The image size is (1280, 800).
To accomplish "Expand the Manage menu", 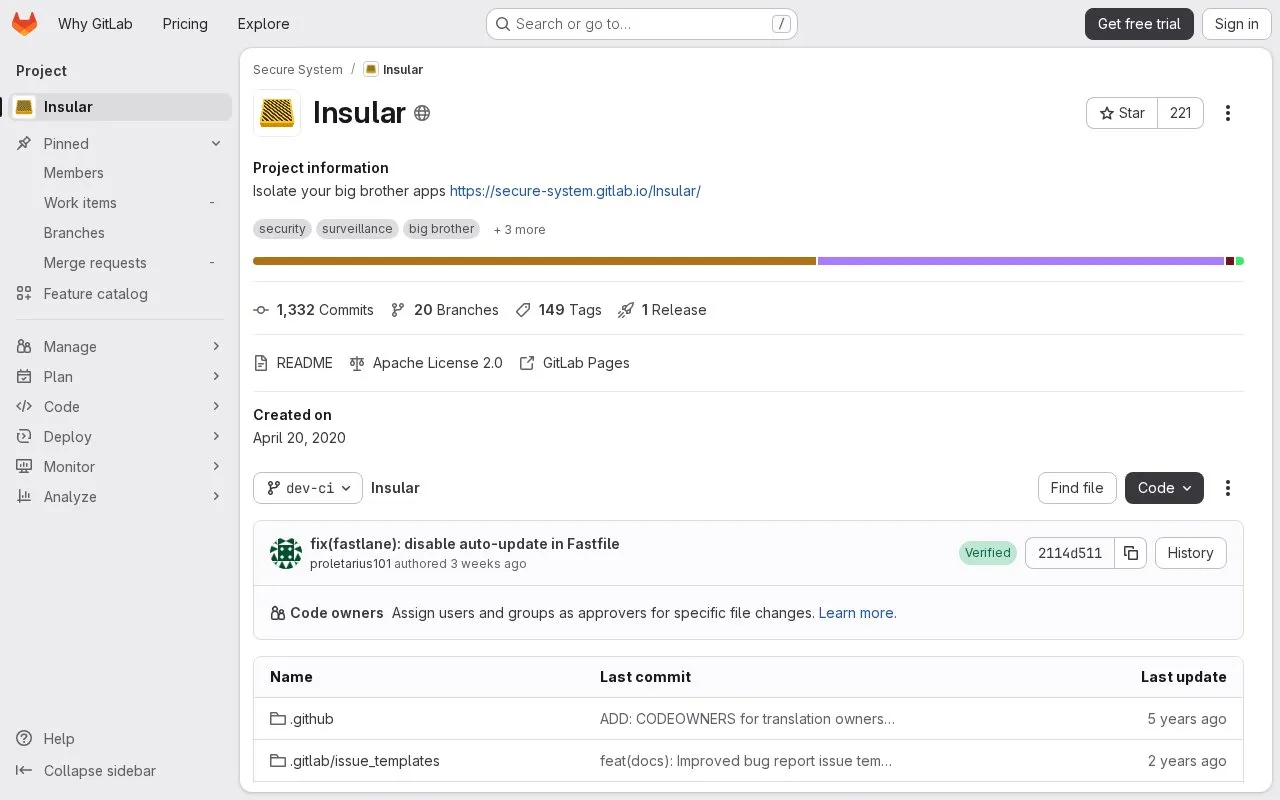I will (x=120, y=347).
